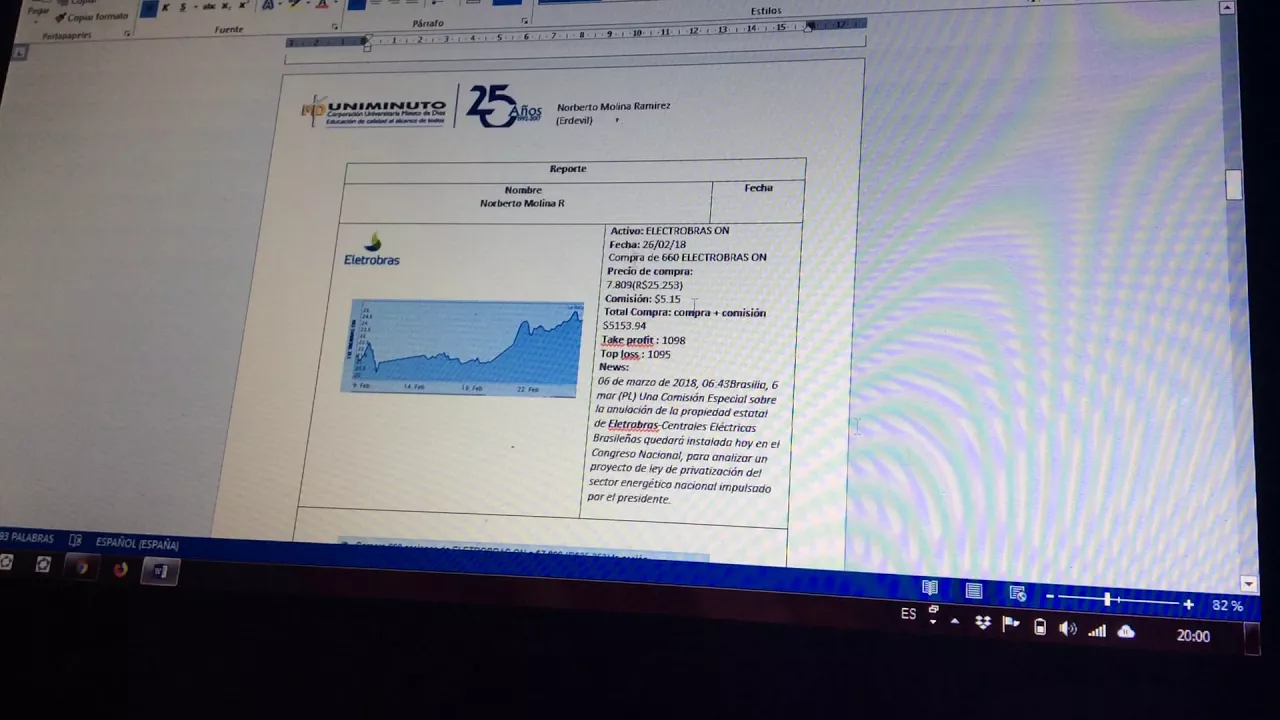Click the 20:00 system clock
Viewport: 1280px width, 720px height.
[x=1193, y=636]
